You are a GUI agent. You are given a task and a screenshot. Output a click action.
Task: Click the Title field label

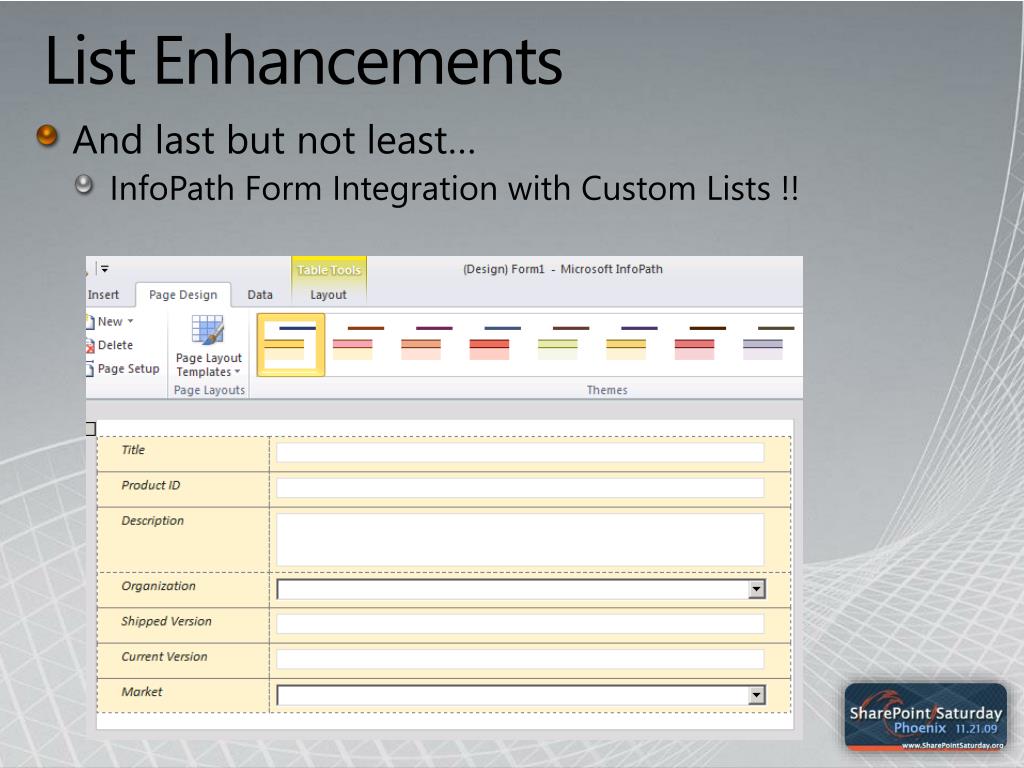133,450
